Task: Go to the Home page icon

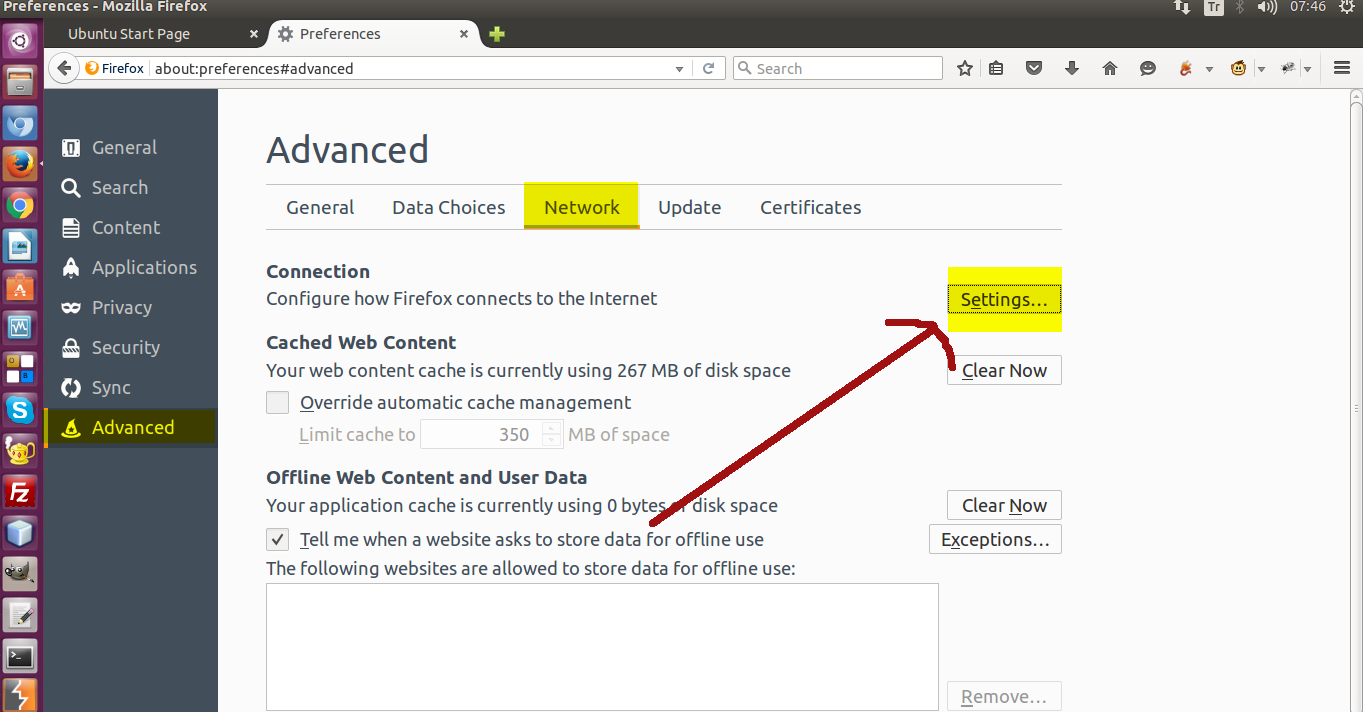Action: 1109,68
